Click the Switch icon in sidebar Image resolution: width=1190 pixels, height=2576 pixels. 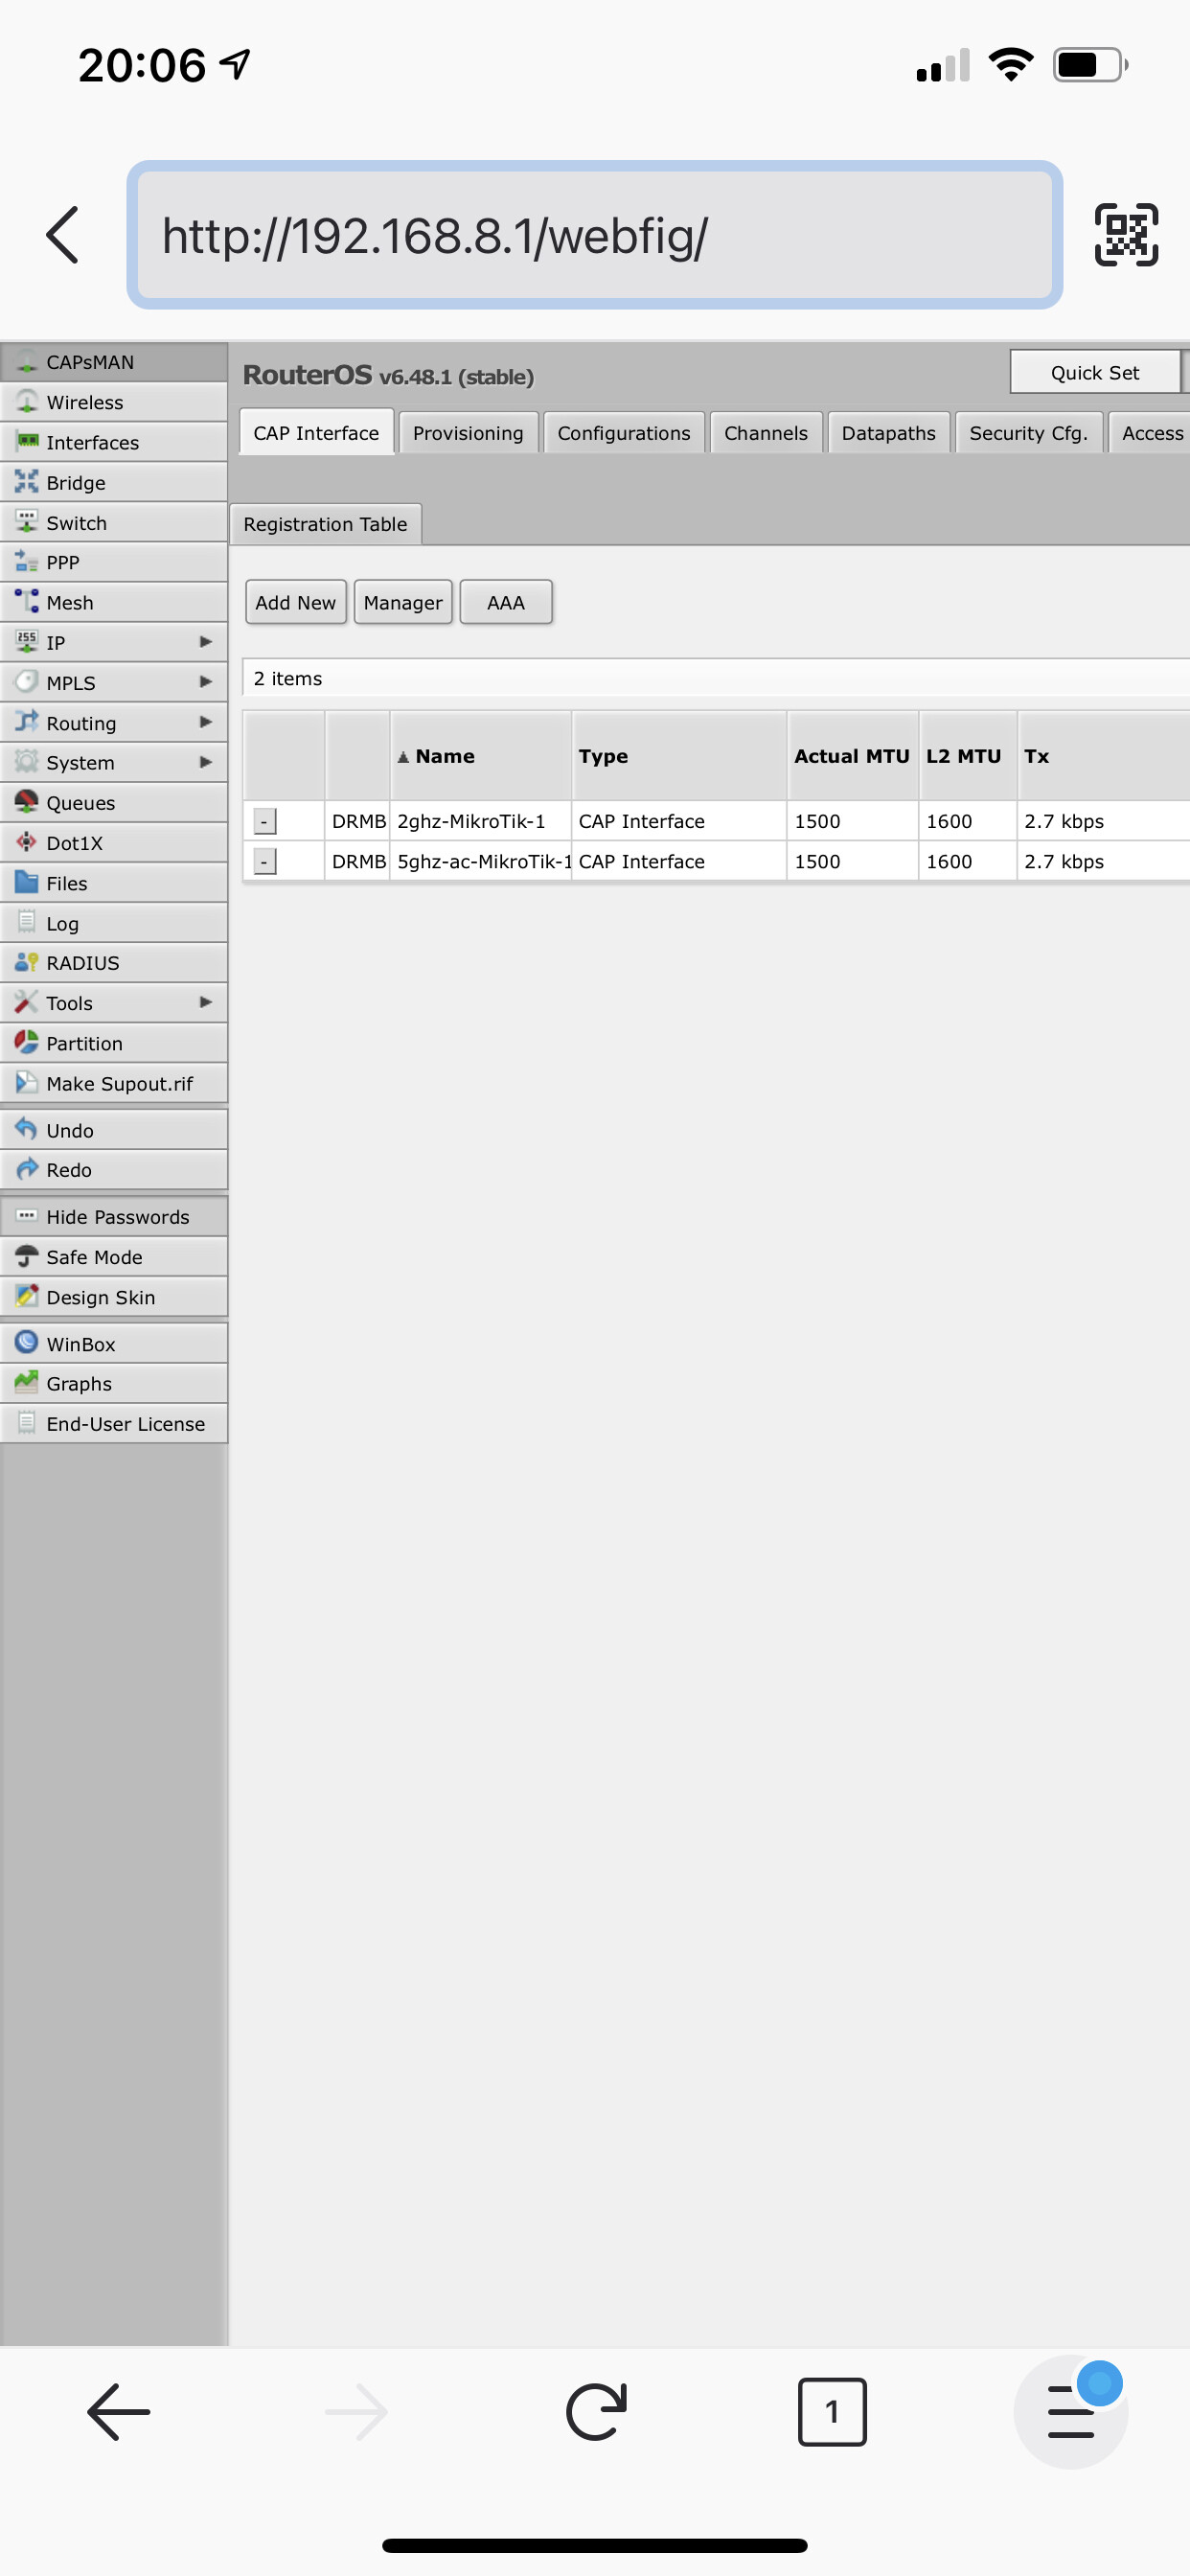pos(27,522)
